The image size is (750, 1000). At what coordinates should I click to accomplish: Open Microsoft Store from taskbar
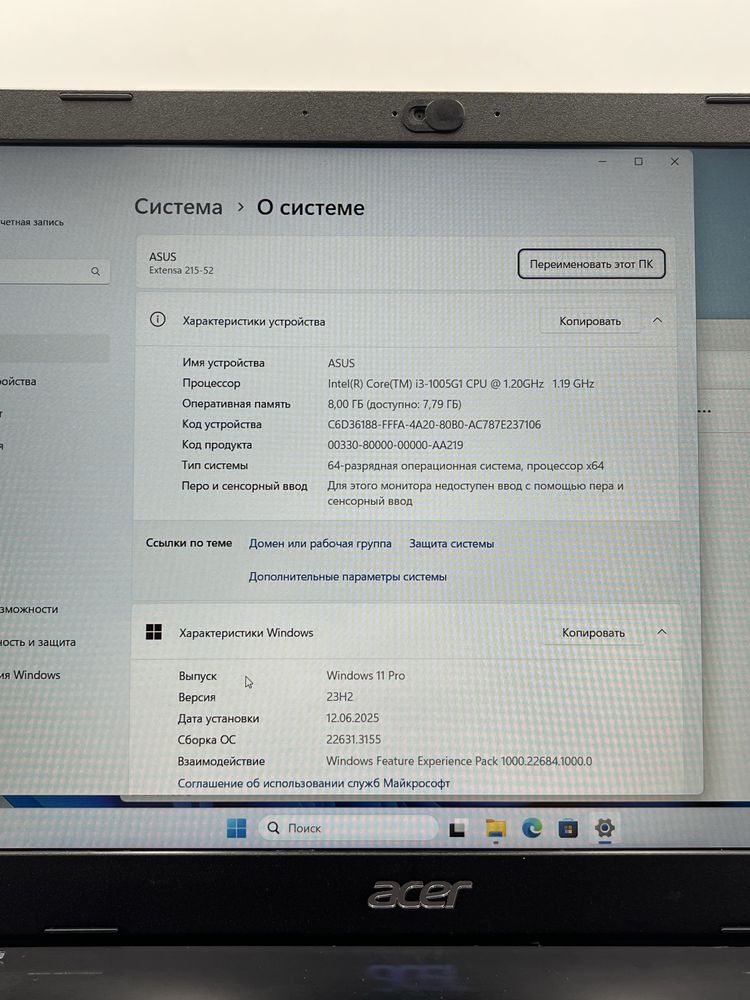[568, 828]
